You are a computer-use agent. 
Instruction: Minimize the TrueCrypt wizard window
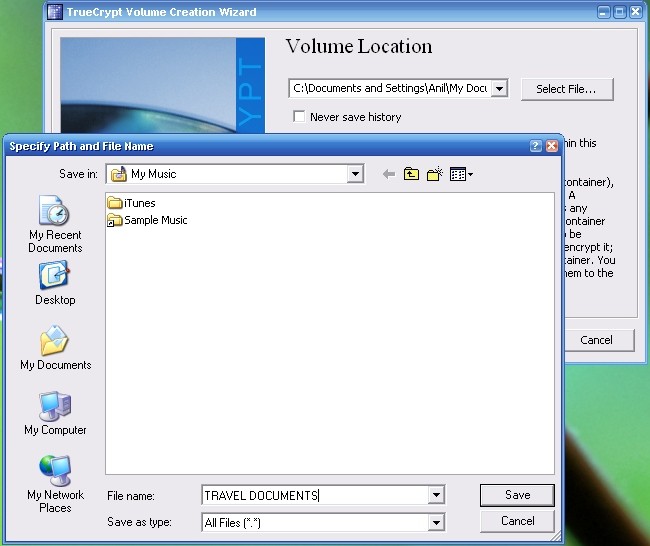coord(604,12)
